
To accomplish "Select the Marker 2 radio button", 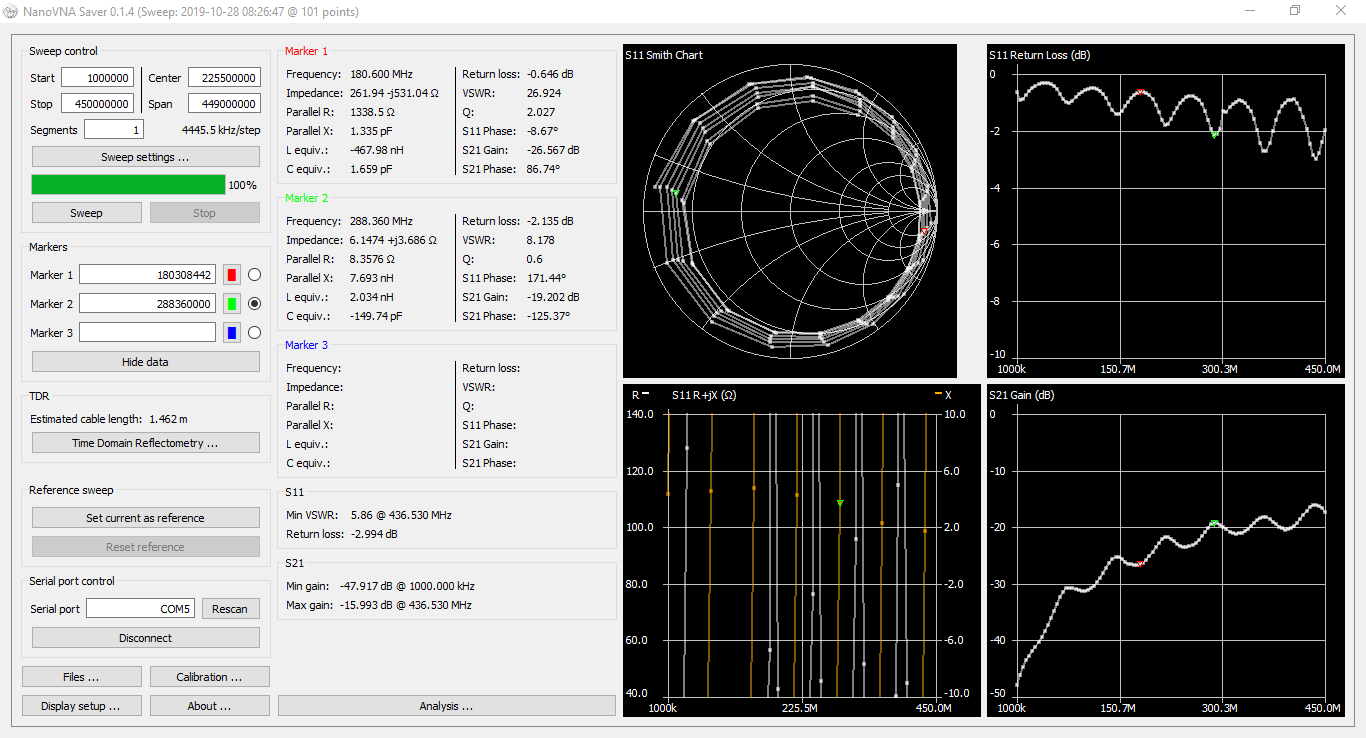I will point(254,304).
